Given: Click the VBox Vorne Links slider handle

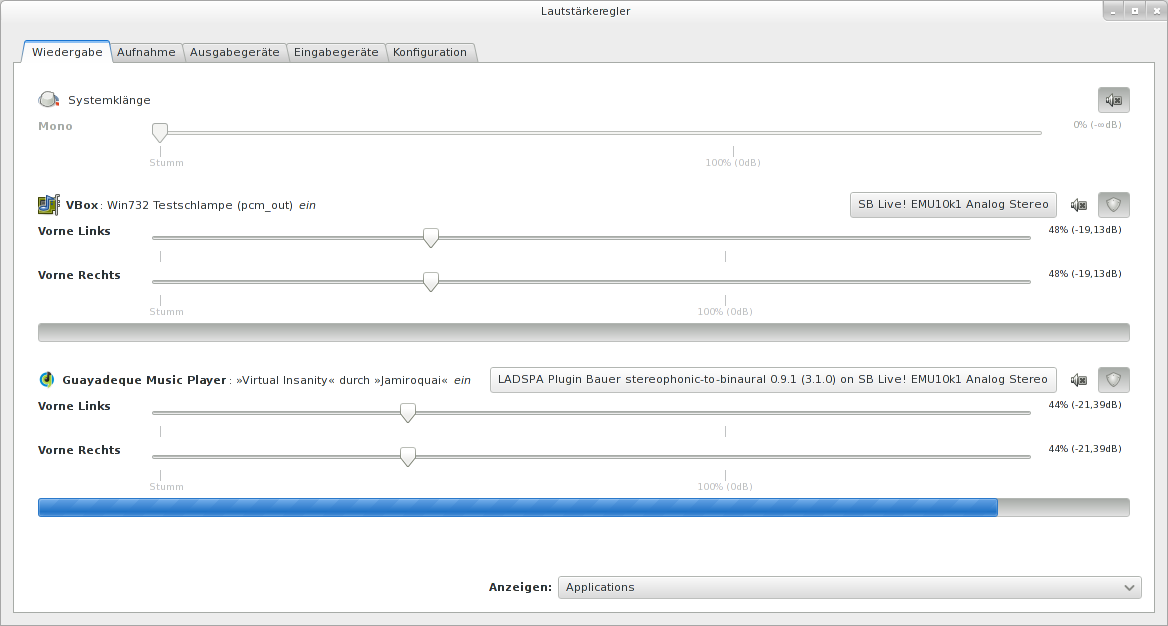Looking at the screenshot, I should pyautogui.click(x=431, y=238).
